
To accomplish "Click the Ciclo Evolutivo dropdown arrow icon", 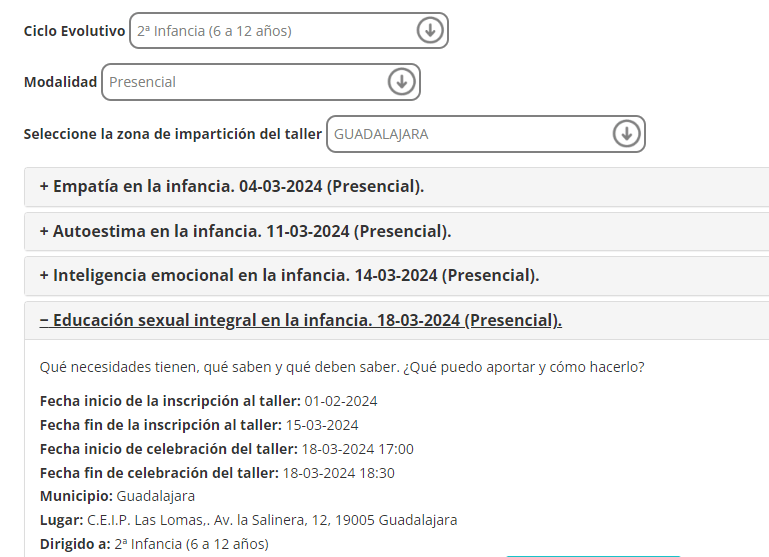I will 429,31.
